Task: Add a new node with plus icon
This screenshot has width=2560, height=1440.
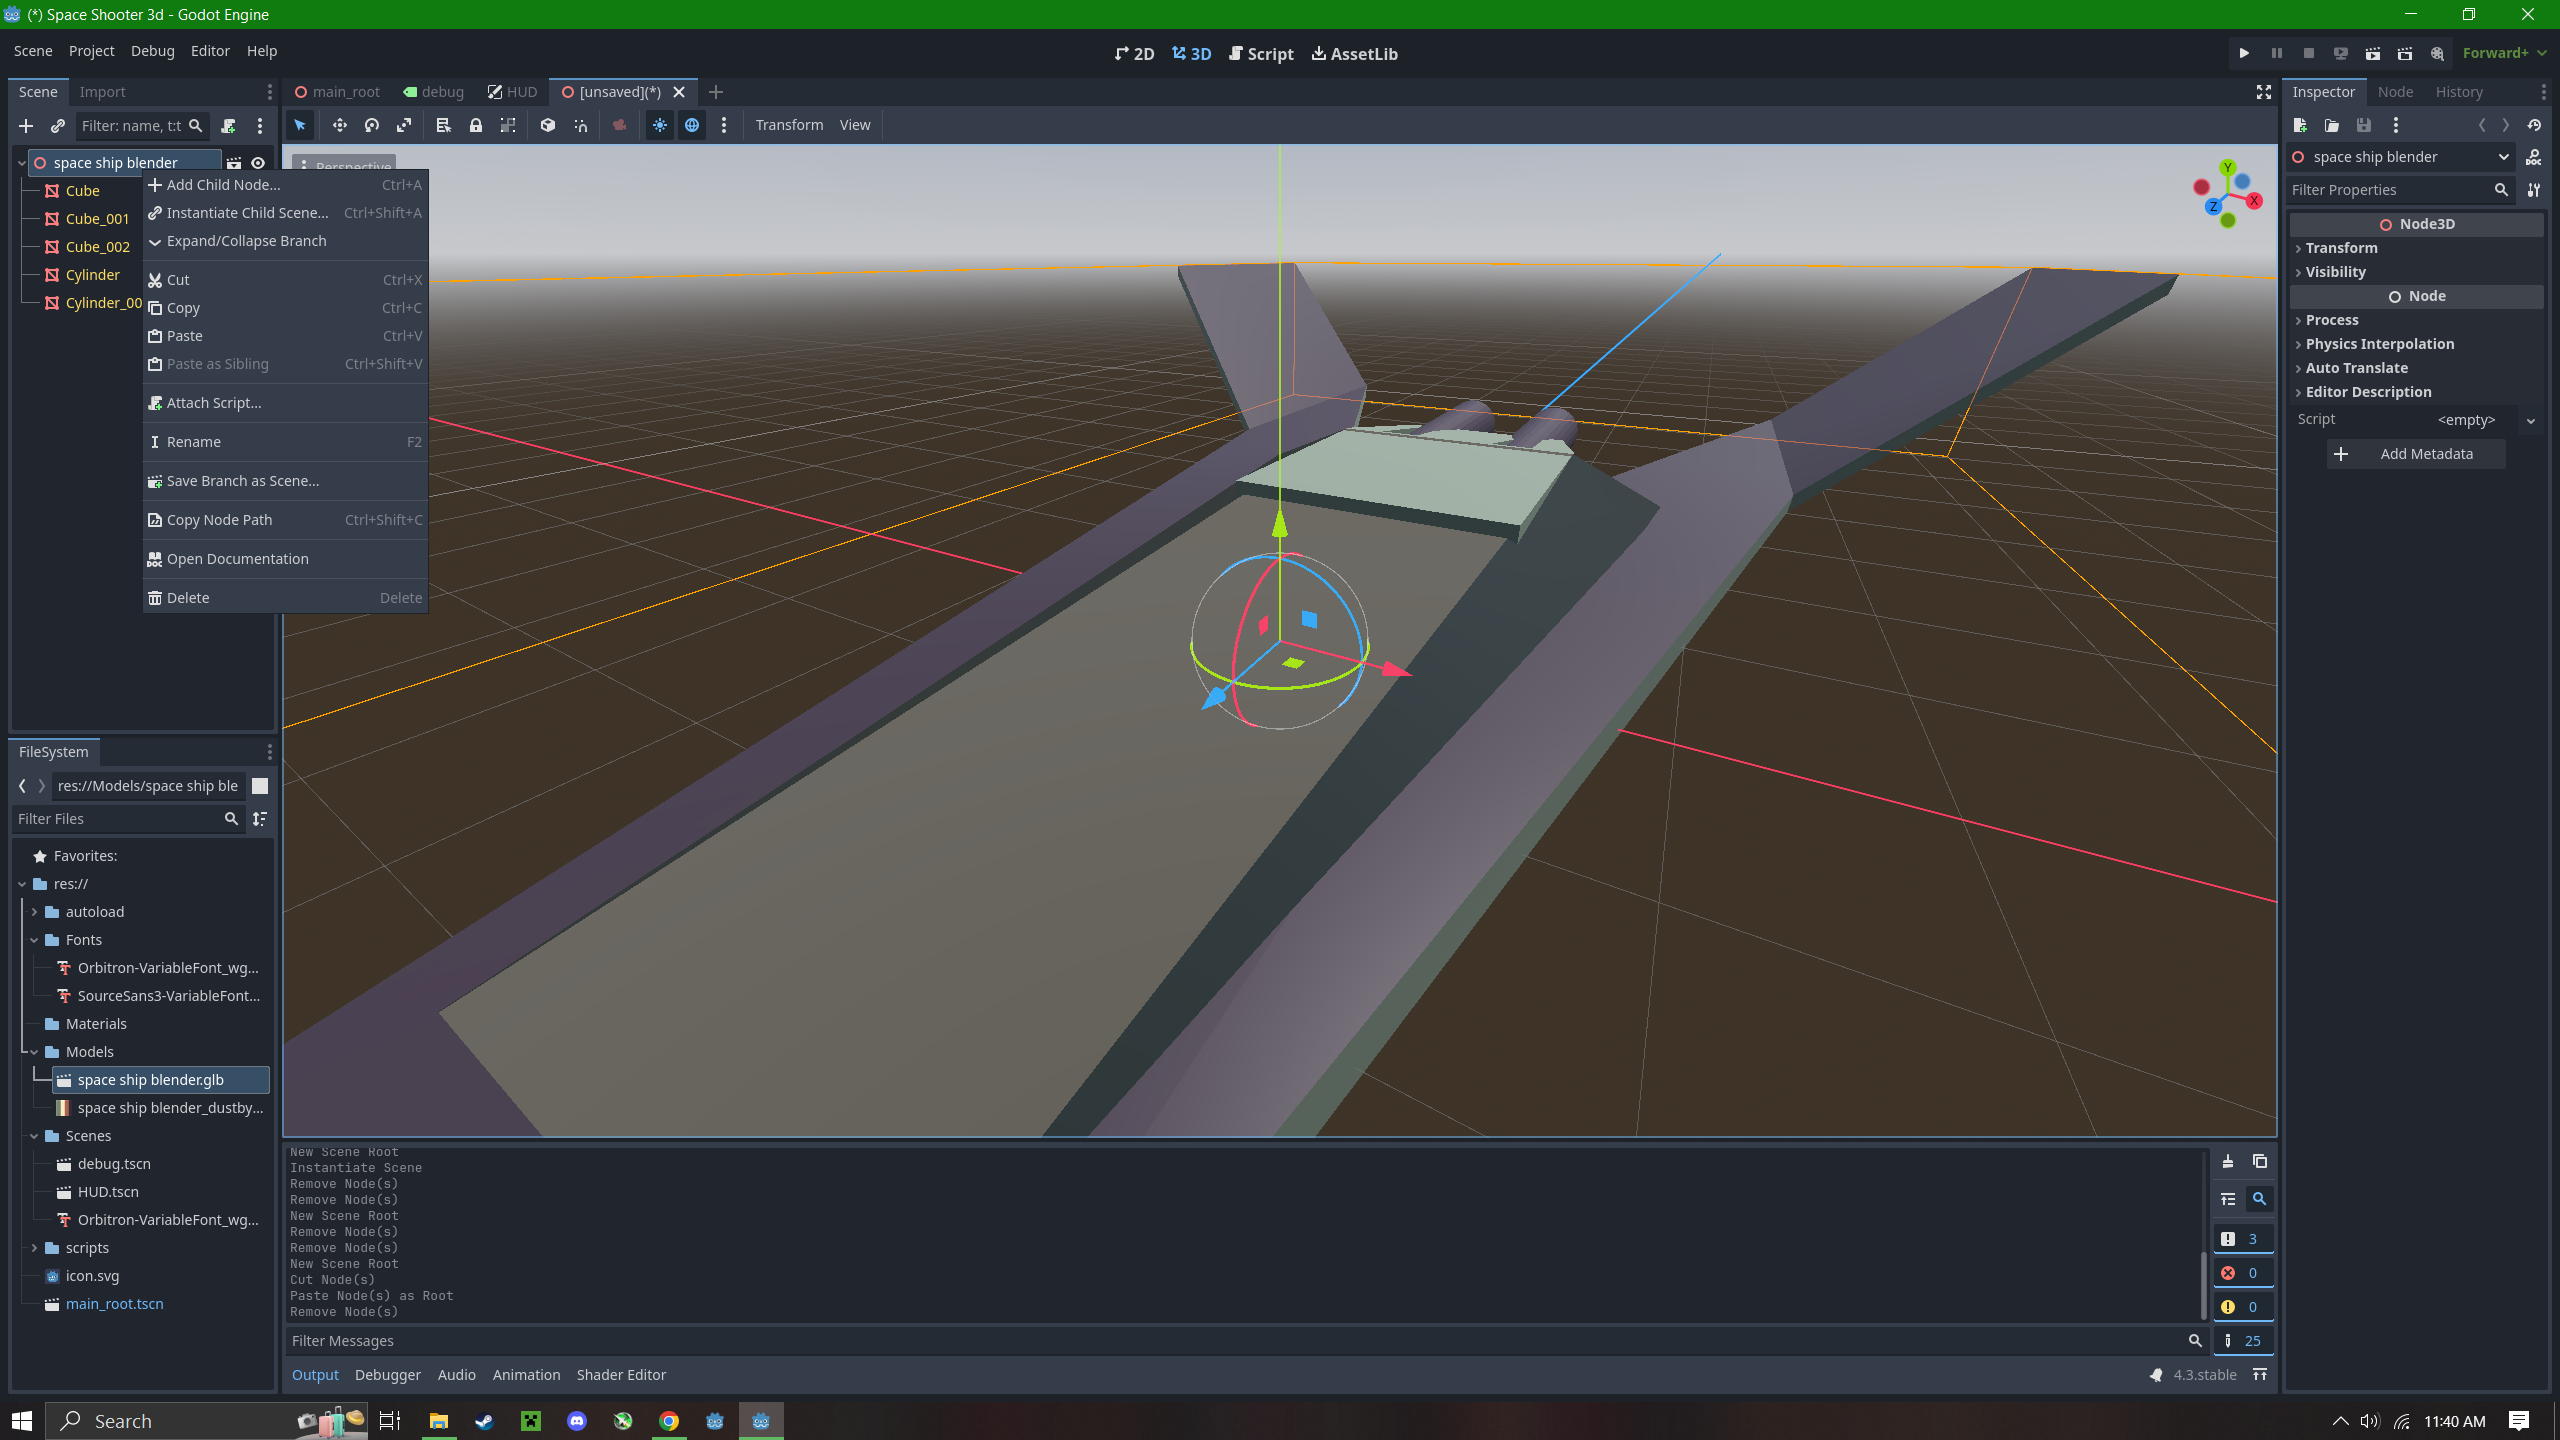Action: click(x=26, y=126)
